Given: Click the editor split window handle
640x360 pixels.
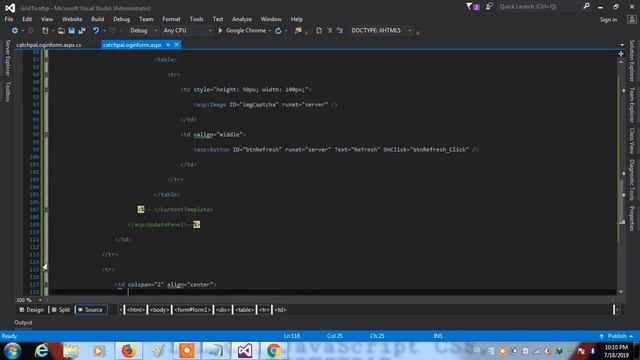Looking at the screenshot, I should pos(621,54).
